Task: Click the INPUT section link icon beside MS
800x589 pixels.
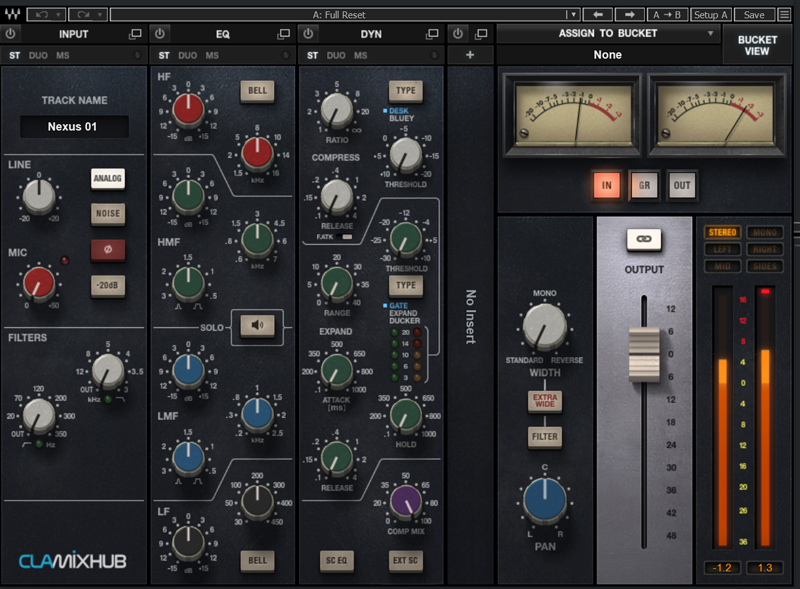Action: pos(137,55)
